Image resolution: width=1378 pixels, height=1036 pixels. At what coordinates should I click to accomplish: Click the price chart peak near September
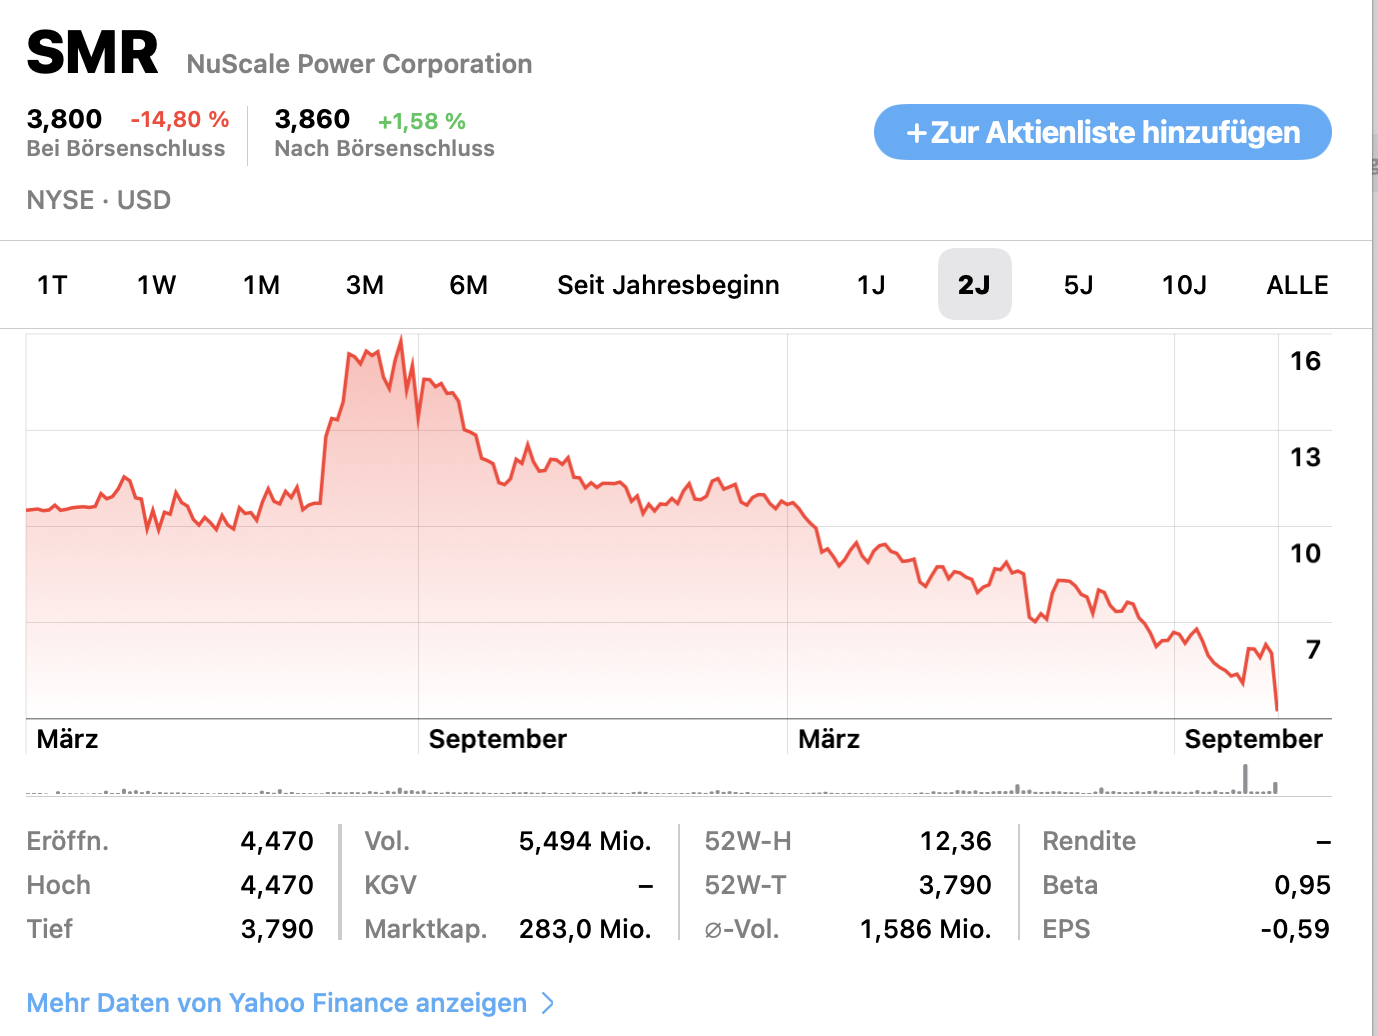(401, 340)
